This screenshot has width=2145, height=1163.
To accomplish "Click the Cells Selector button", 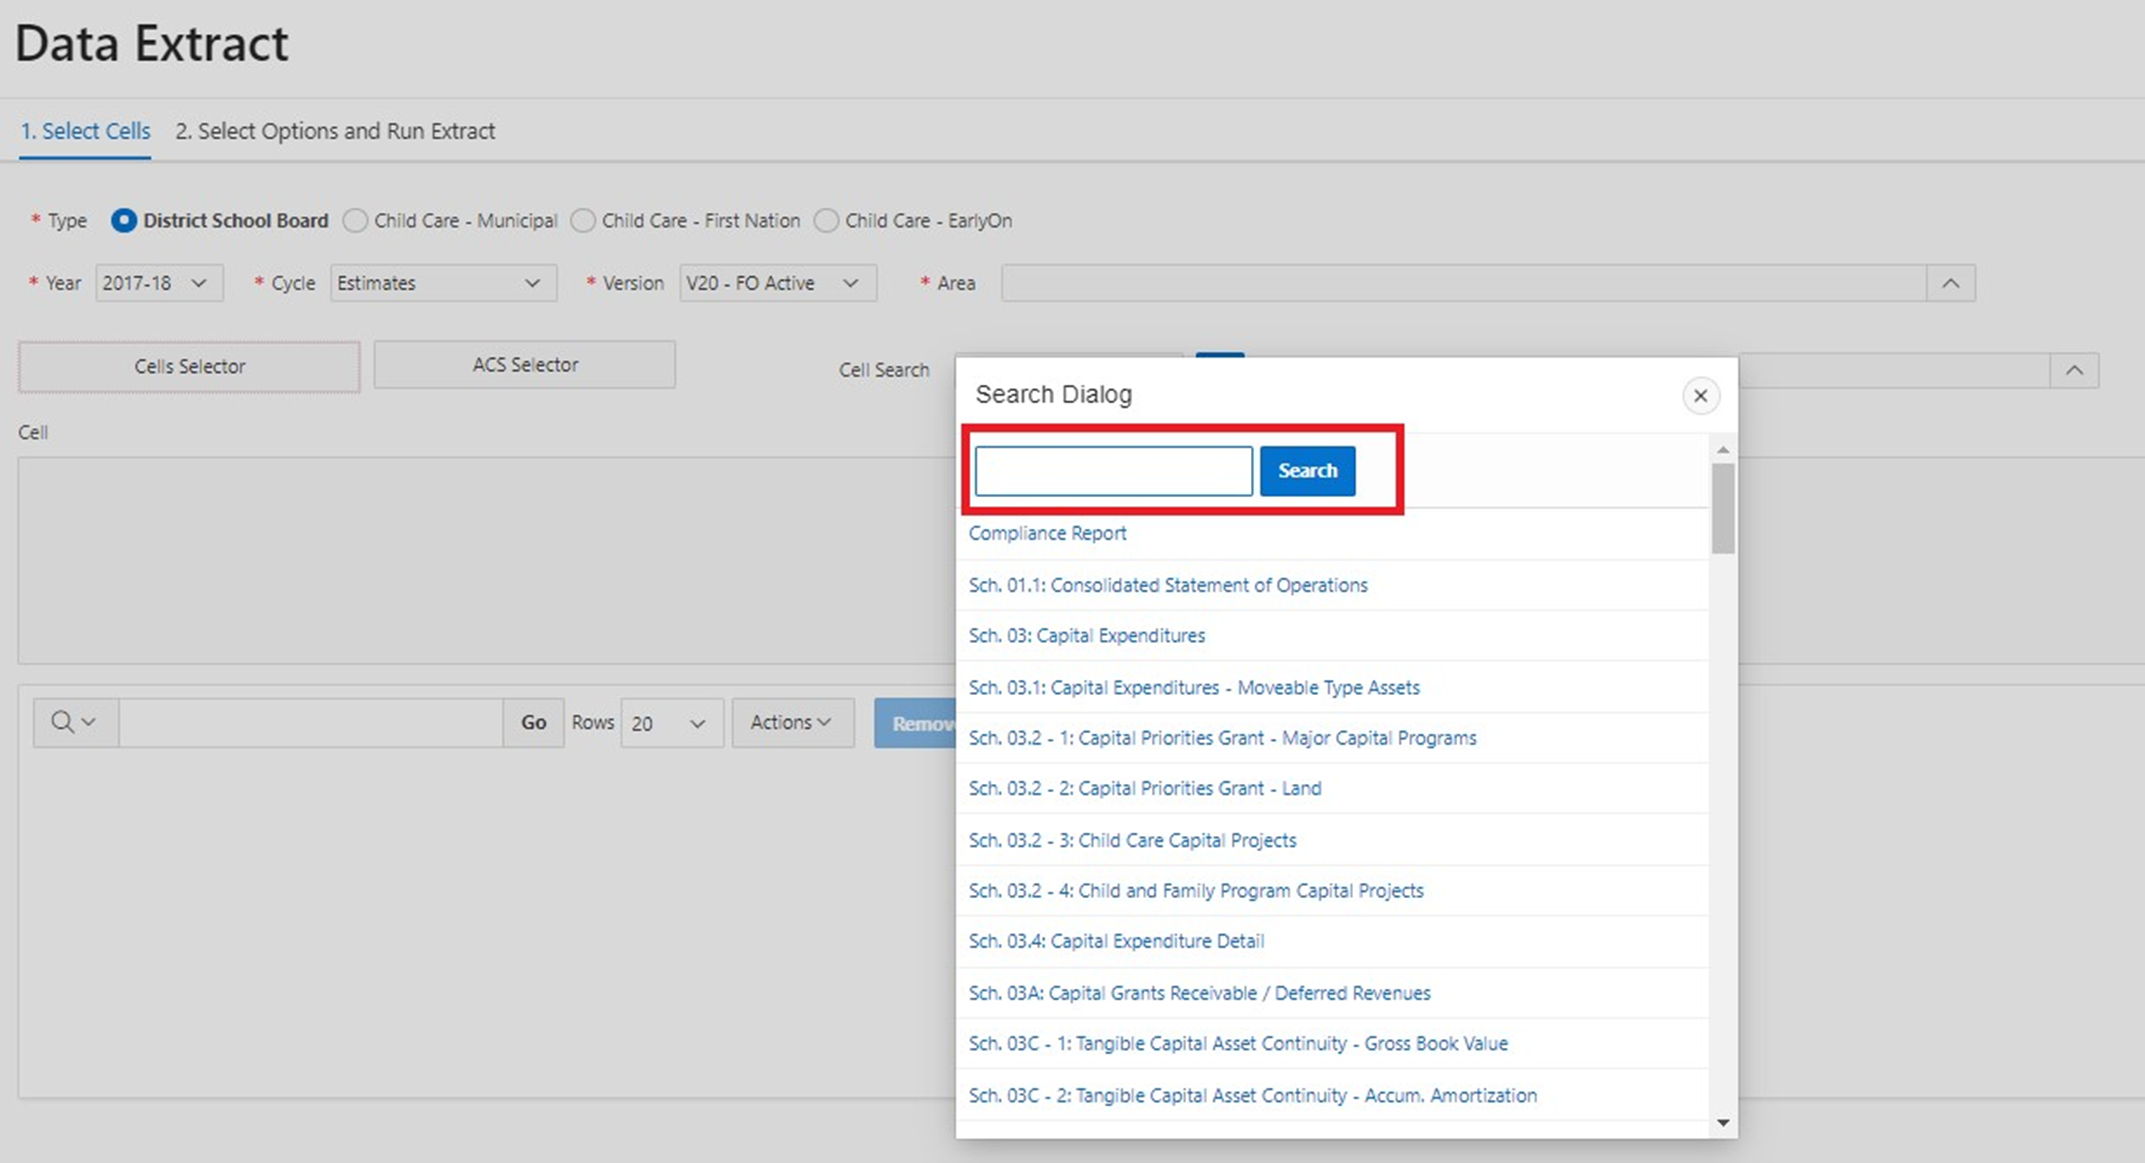I will [192, 365].
